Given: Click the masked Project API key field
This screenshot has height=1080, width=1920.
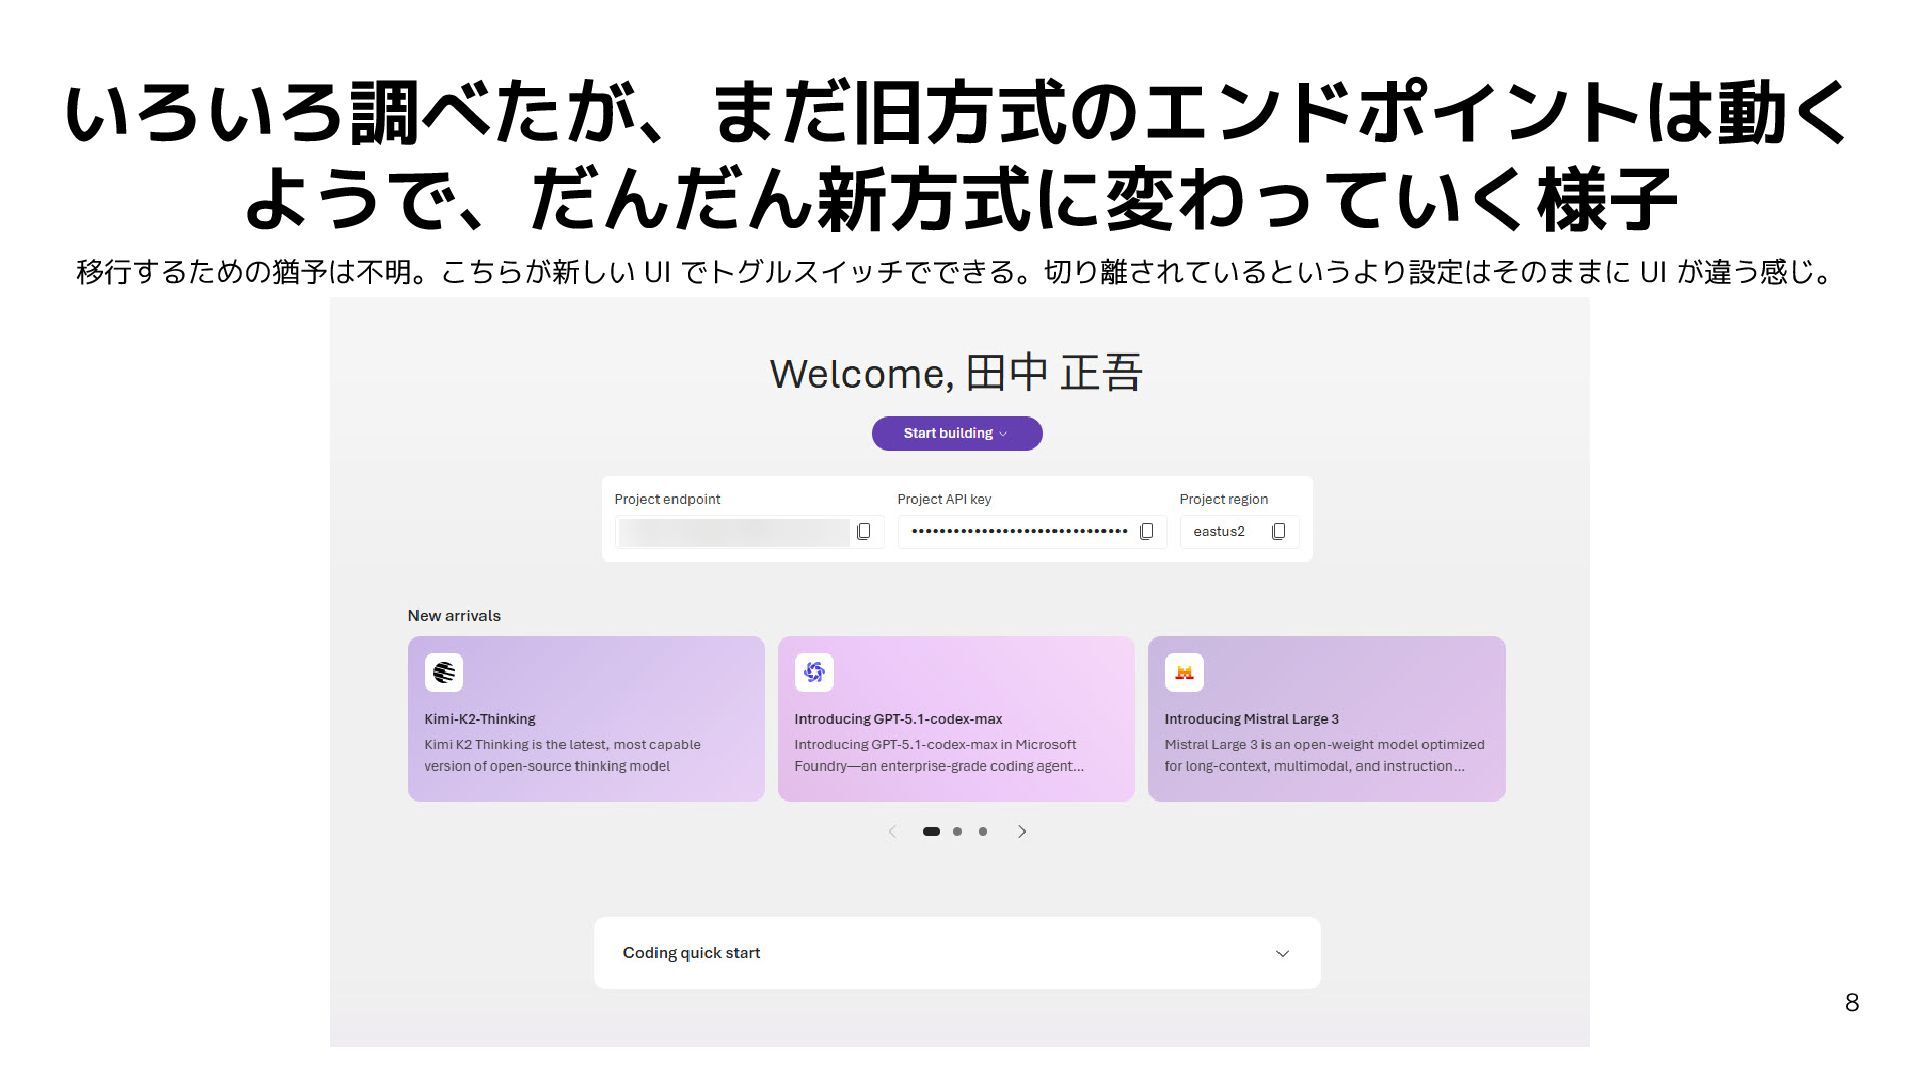Looking at the screenshot, I should pyautogui.click(x=1018, y=532).
